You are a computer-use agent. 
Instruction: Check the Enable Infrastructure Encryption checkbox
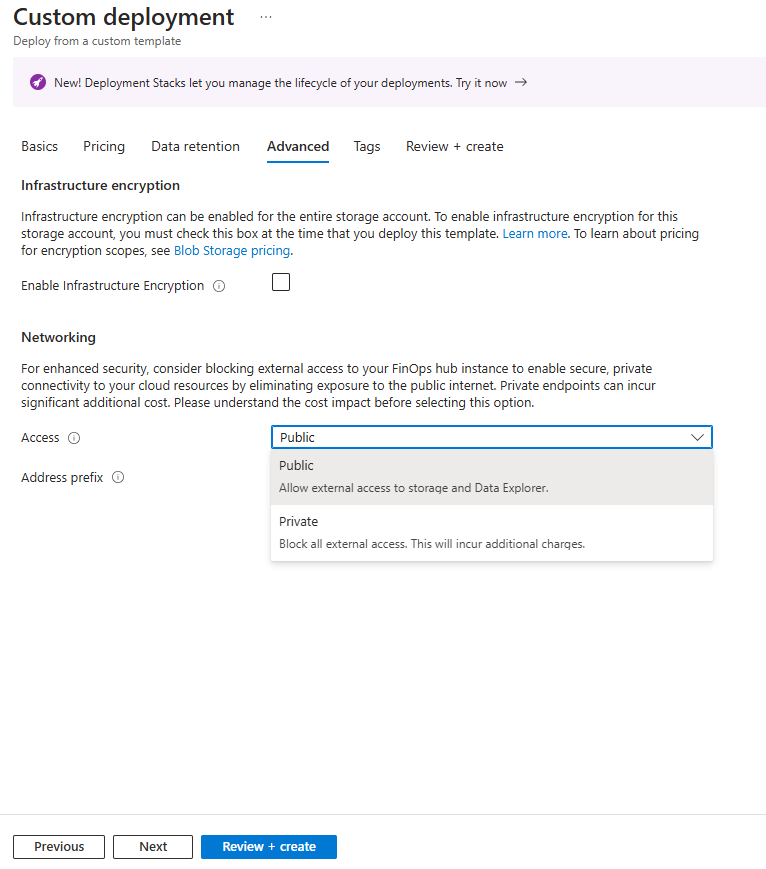pos(281,283)
